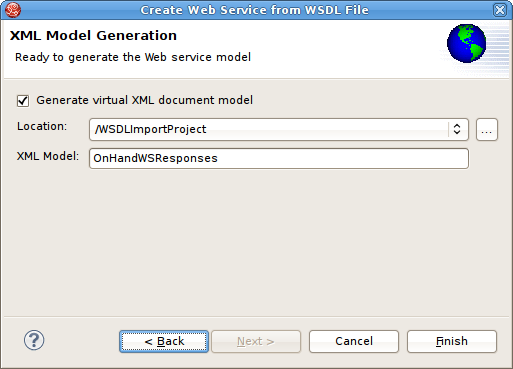This screenshot has width=513, height=369.
Task: Click the red application icon in title bar
Action: tap(13, 10)
